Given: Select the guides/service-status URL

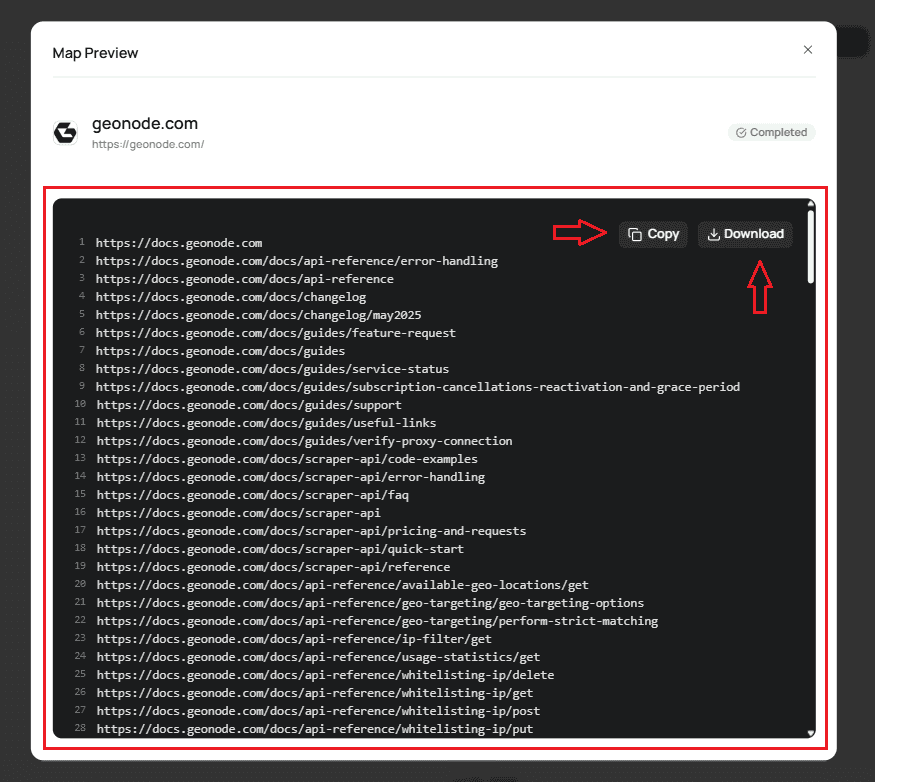Looking at the screenshot, I should point(272,369).
